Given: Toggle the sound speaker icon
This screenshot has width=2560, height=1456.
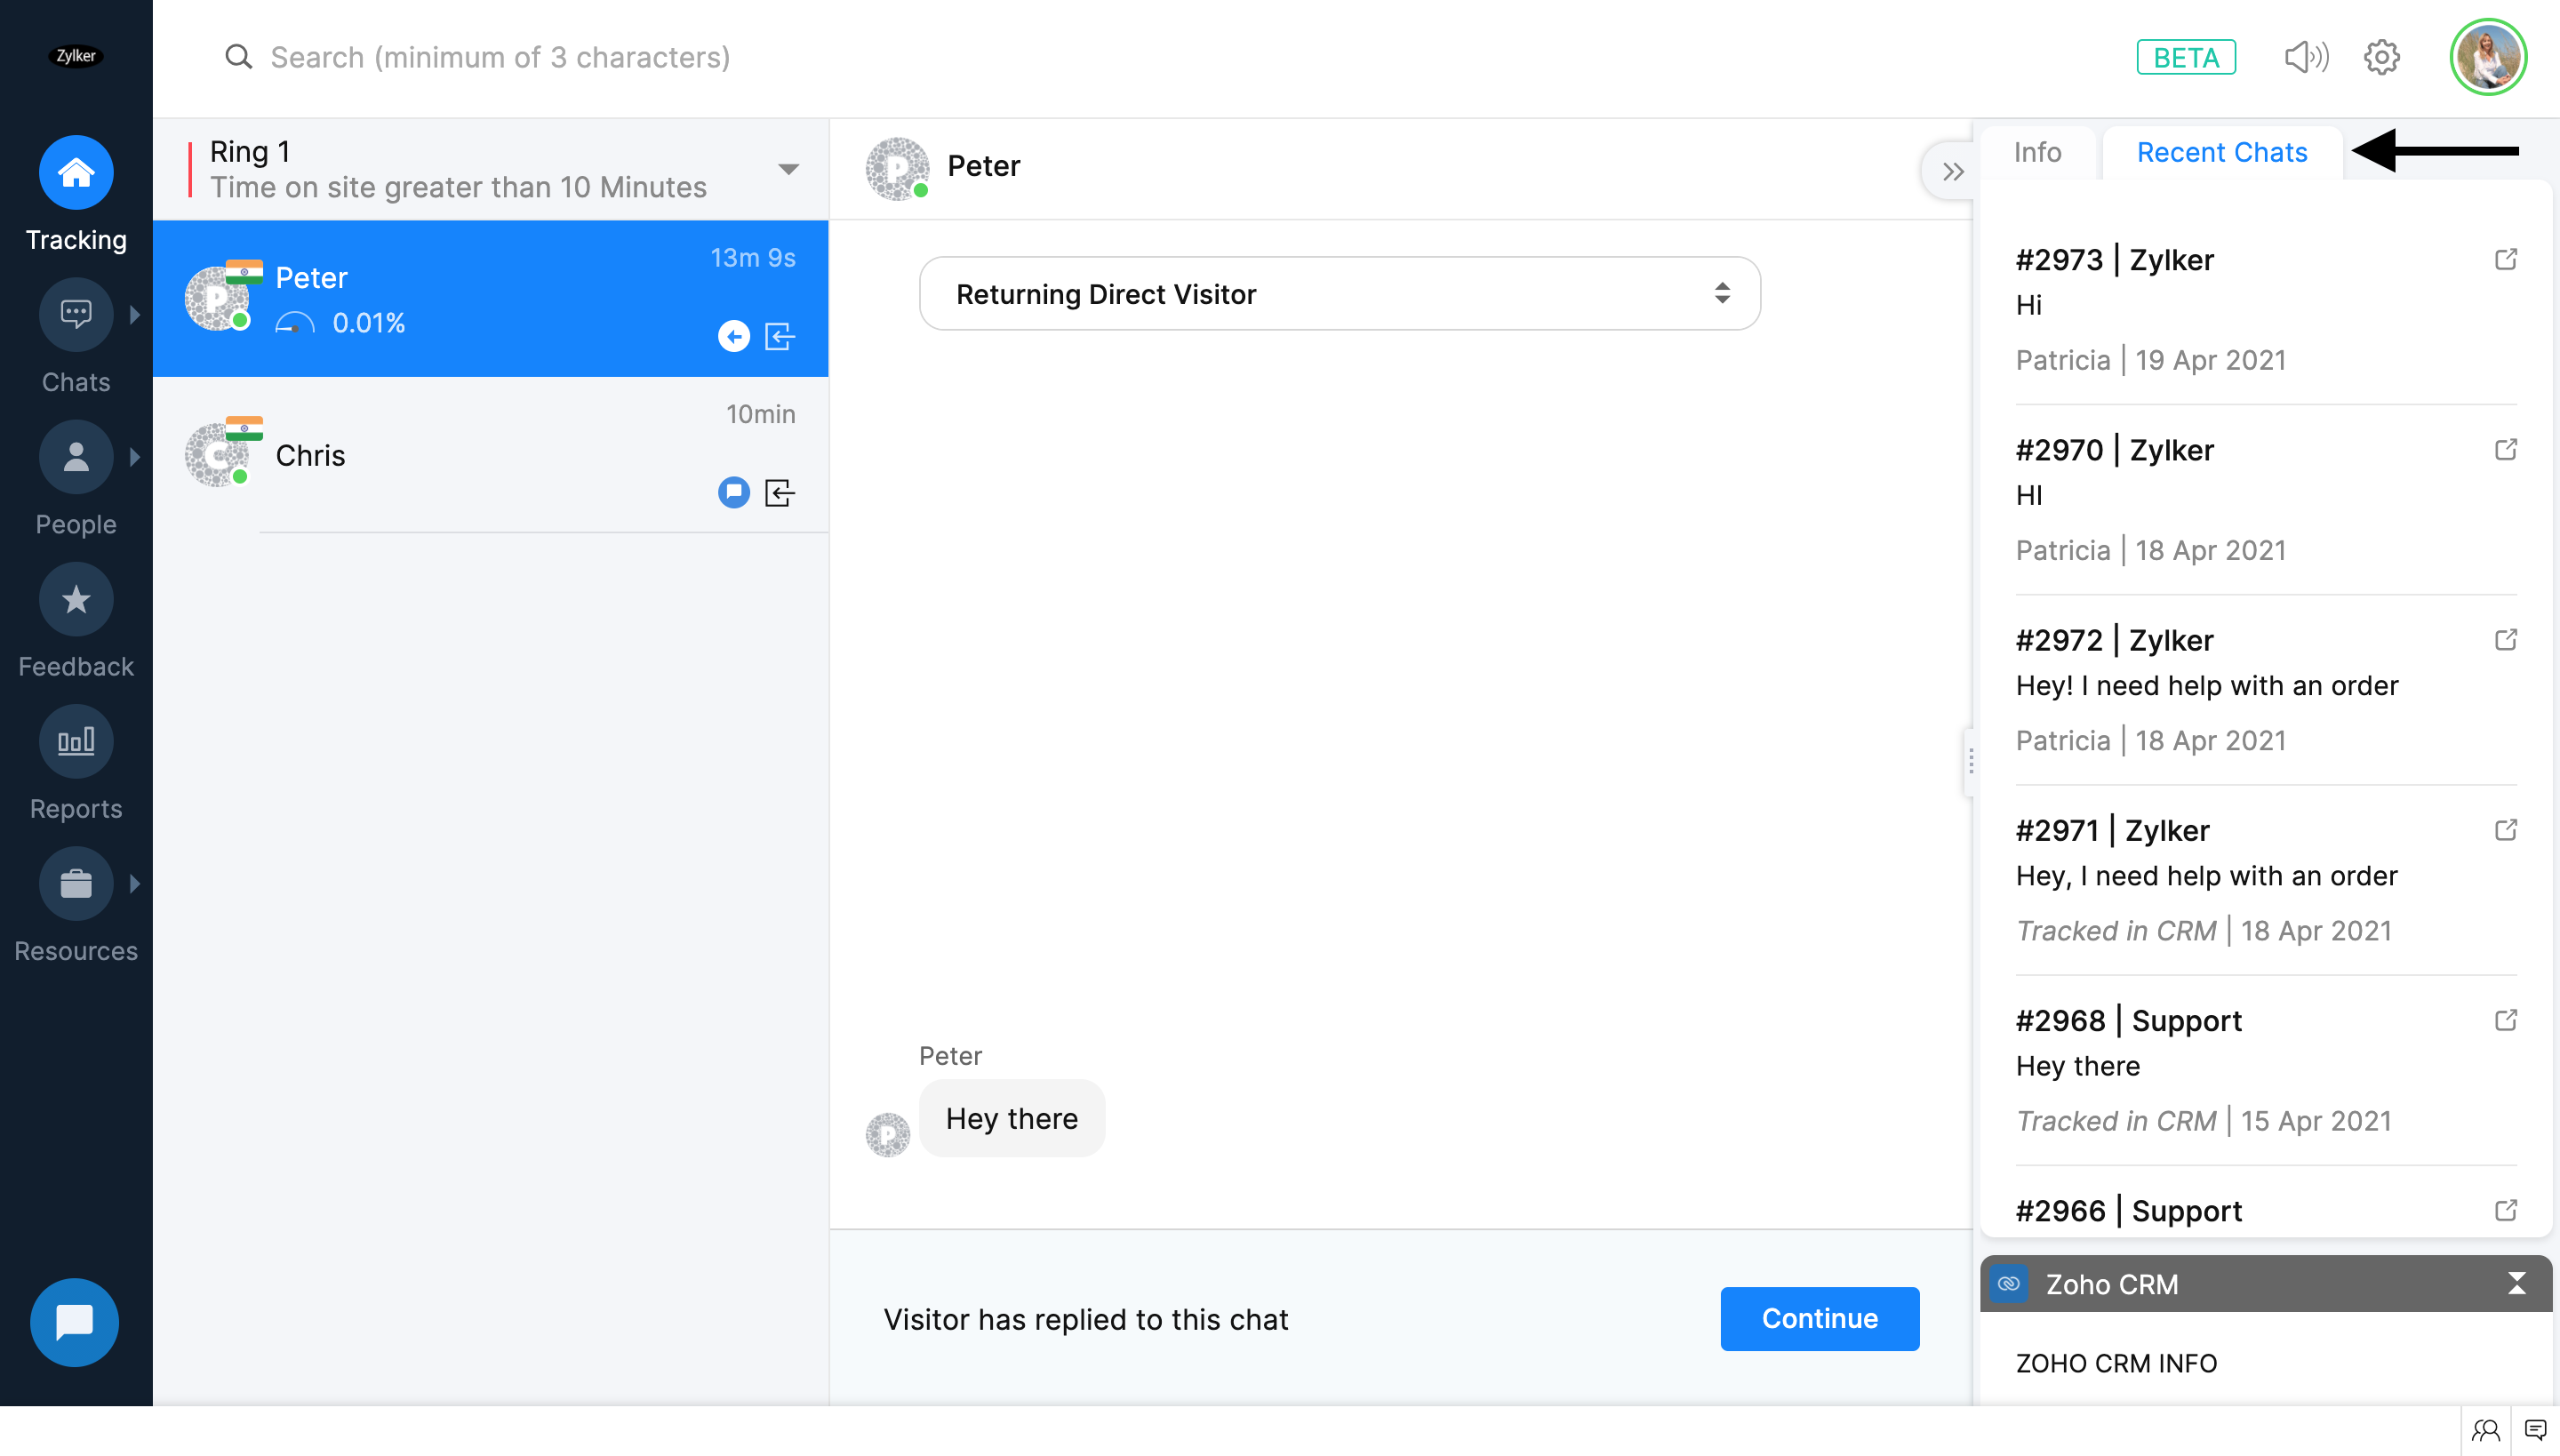Looking at the screenshot, I should coord(2306,57).
